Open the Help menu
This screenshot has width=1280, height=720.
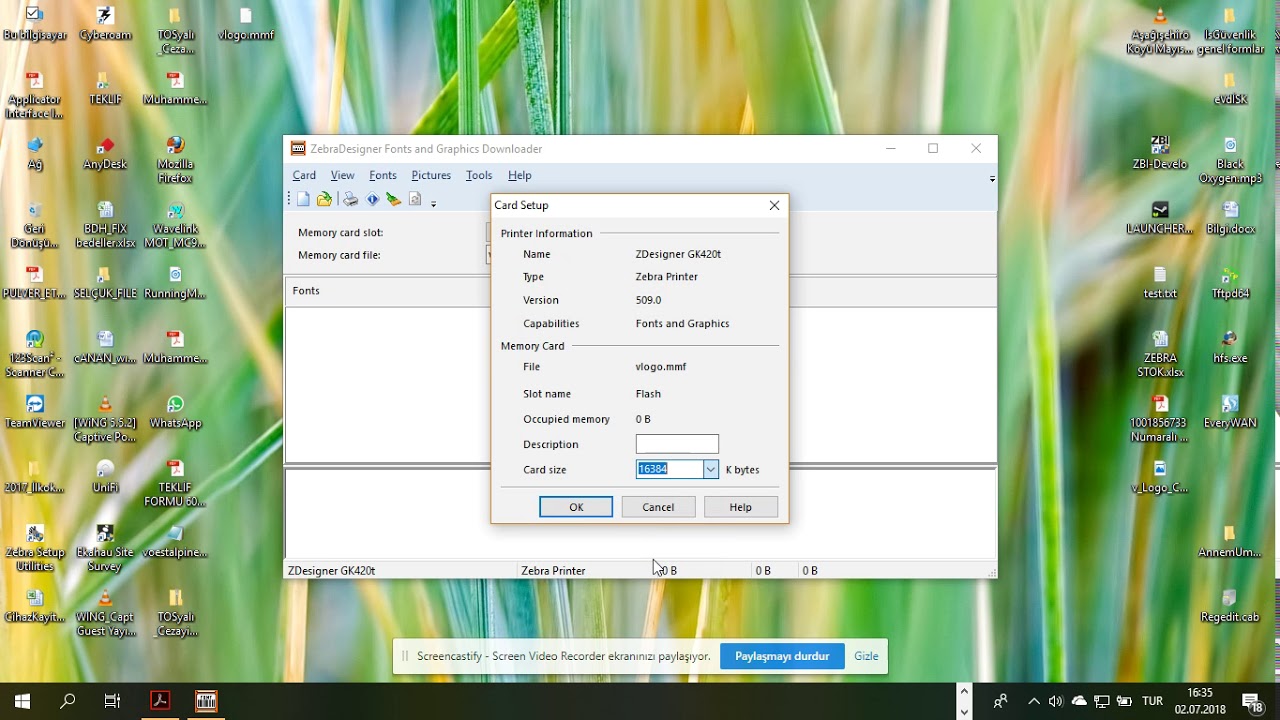coord(519,175)
